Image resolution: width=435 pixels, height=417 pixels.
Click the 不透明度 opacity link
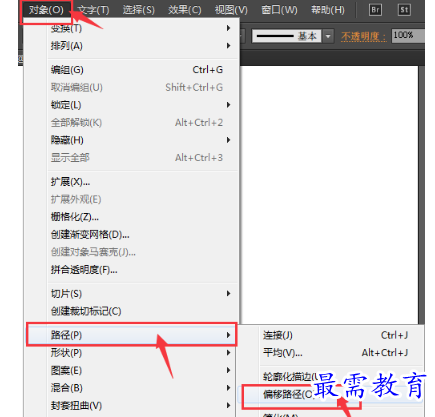click(x=363, y=36)
